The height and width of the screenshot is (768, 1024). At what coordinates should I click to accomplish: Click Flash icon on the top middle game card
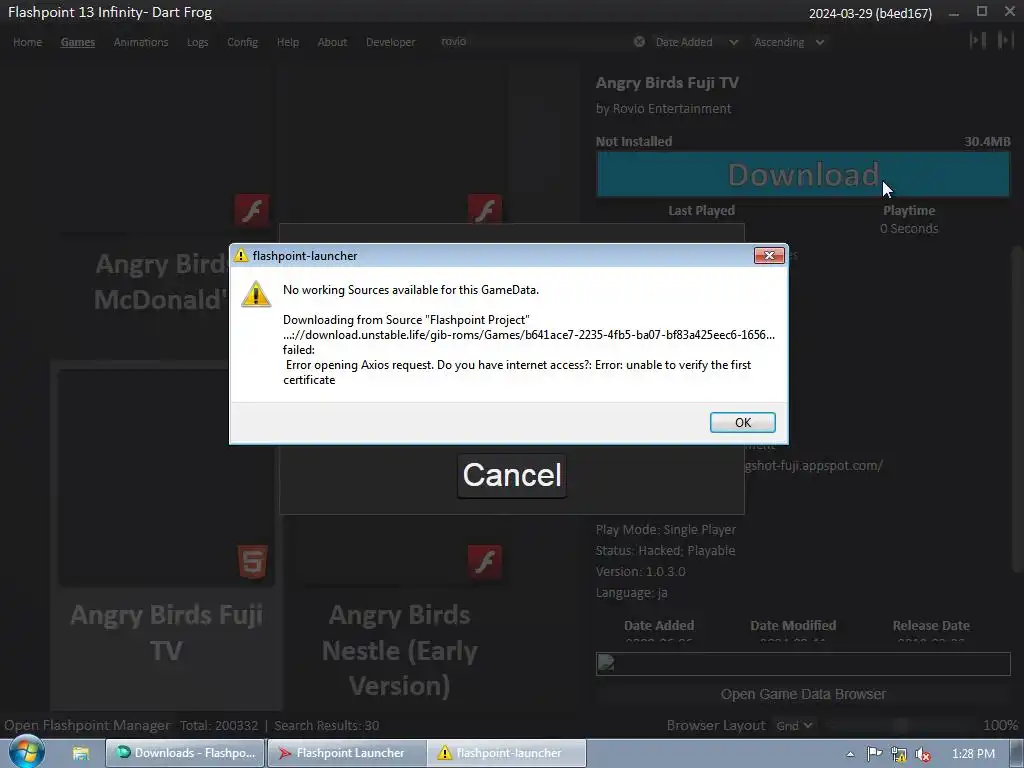coord(485,210)
